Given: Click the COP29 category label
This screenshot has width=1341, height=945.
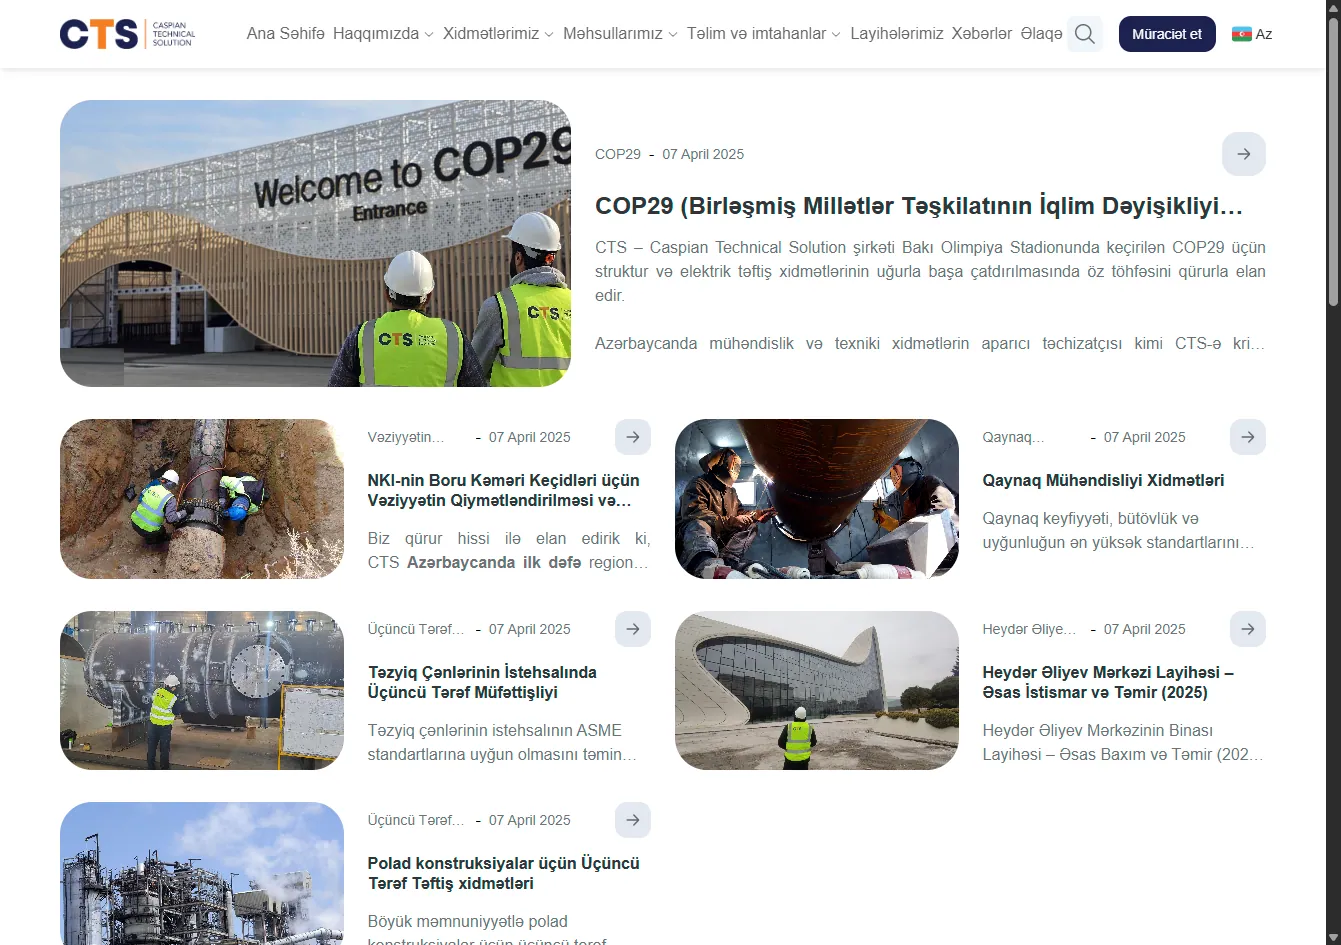Looking at the screenshot, I should pyautogui.click(x=618, y=154).
